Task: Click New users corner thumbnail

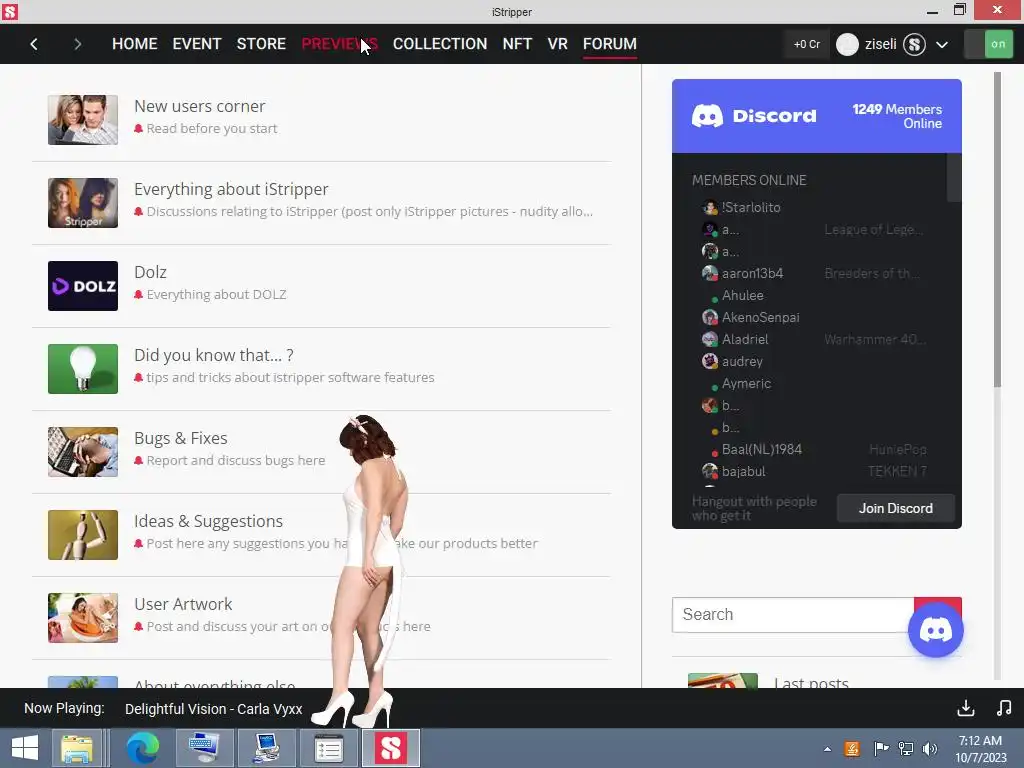Action: tap(83, 120)
